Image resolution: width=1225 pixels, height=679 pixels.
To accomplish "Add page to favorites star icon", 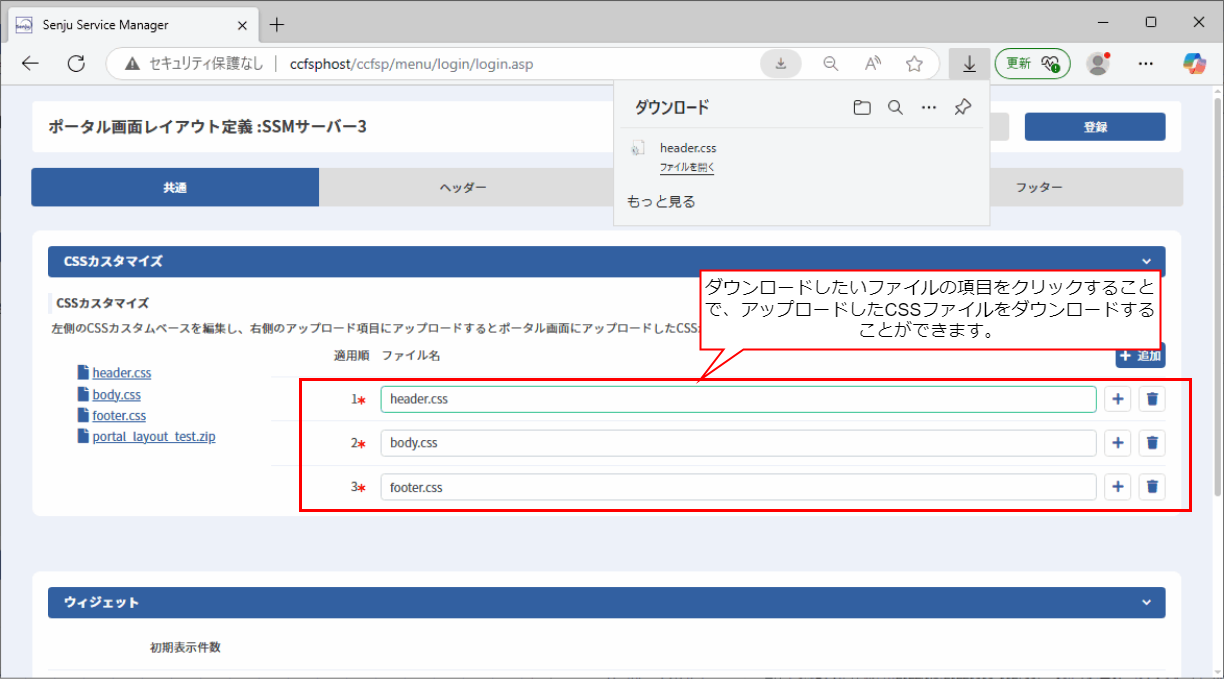I will (914, 64).
